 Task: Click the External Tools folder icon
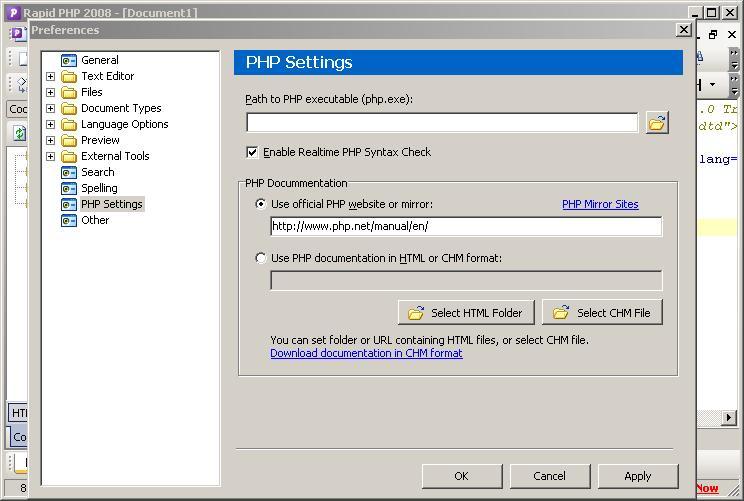(x=69, y=157)
